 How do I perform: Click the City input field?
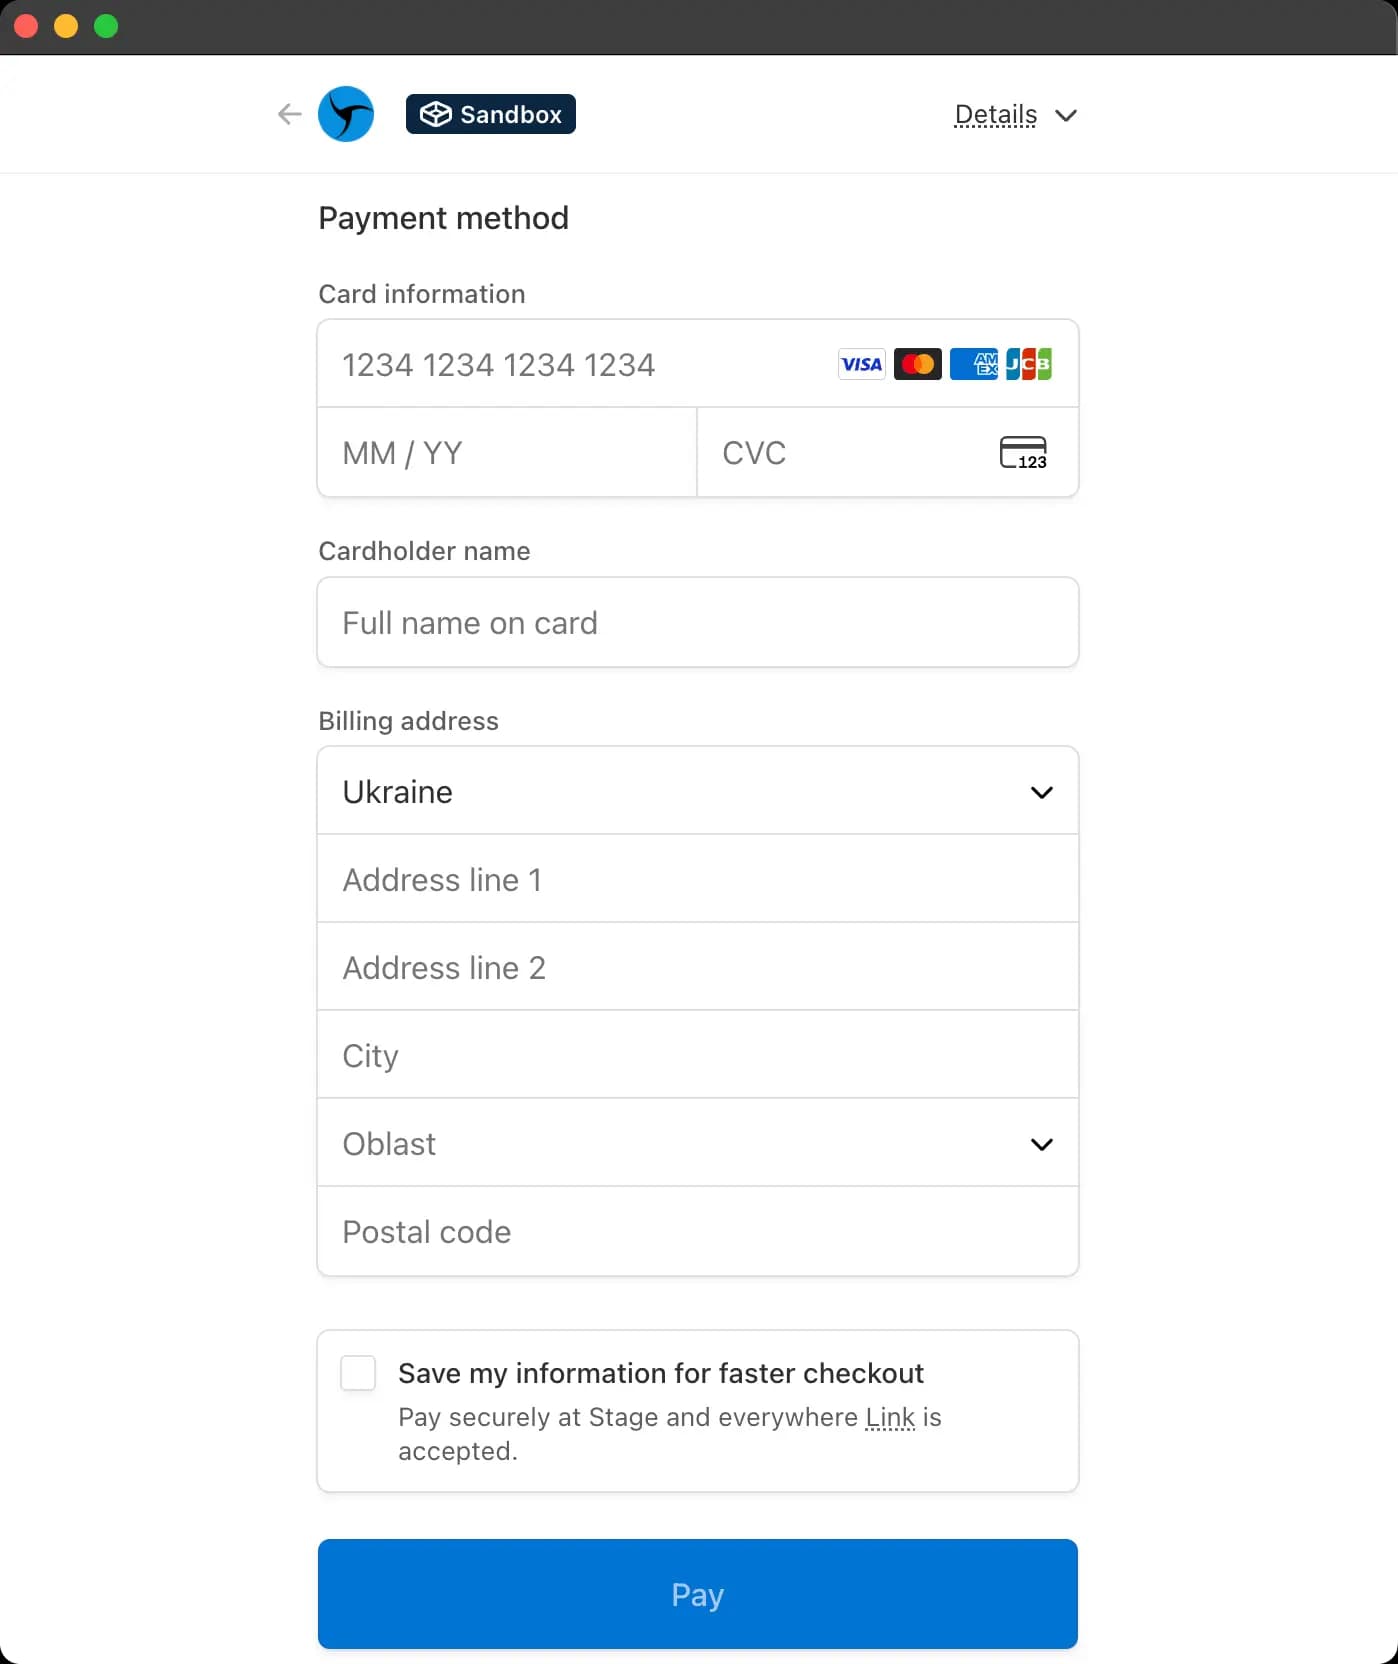coord(697,1055)
